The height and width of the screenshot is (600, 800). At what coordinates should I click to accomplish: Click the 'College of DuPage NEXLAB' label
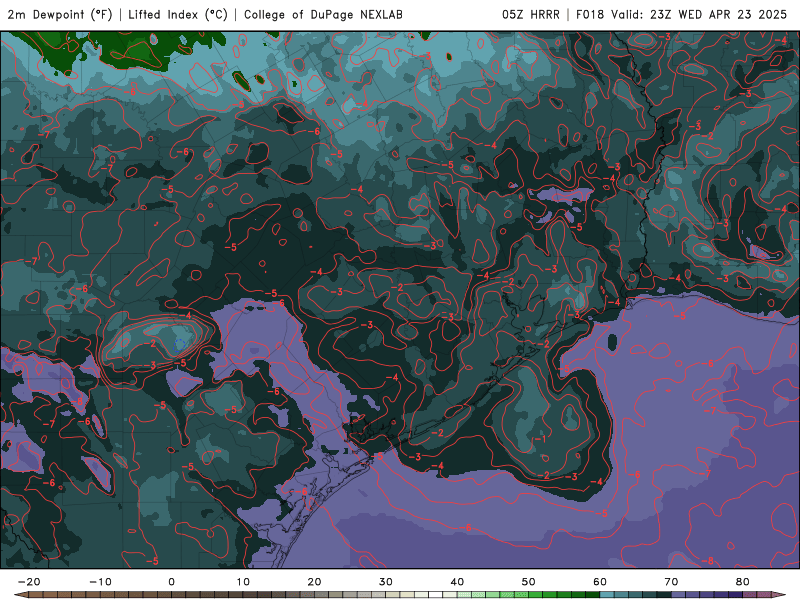tap(323, 14)
